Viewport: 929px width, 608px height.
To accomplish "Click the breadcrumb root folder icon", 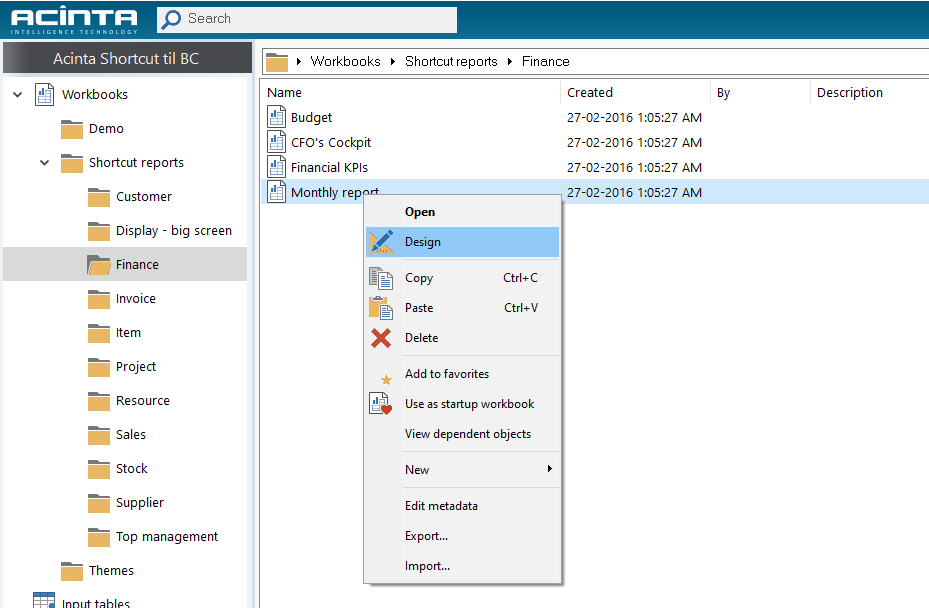I will (x=277, y=62).
